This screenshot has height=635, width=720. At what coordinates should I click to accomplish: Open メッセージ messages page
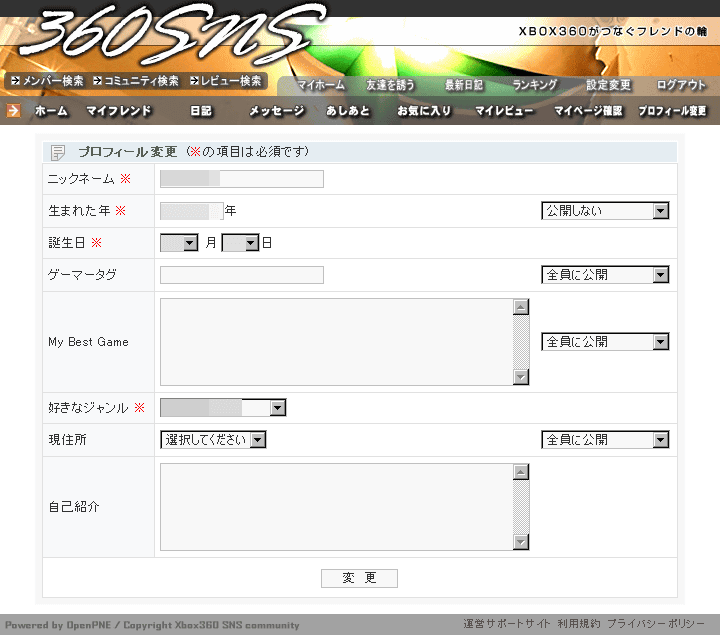coord(276,111)
